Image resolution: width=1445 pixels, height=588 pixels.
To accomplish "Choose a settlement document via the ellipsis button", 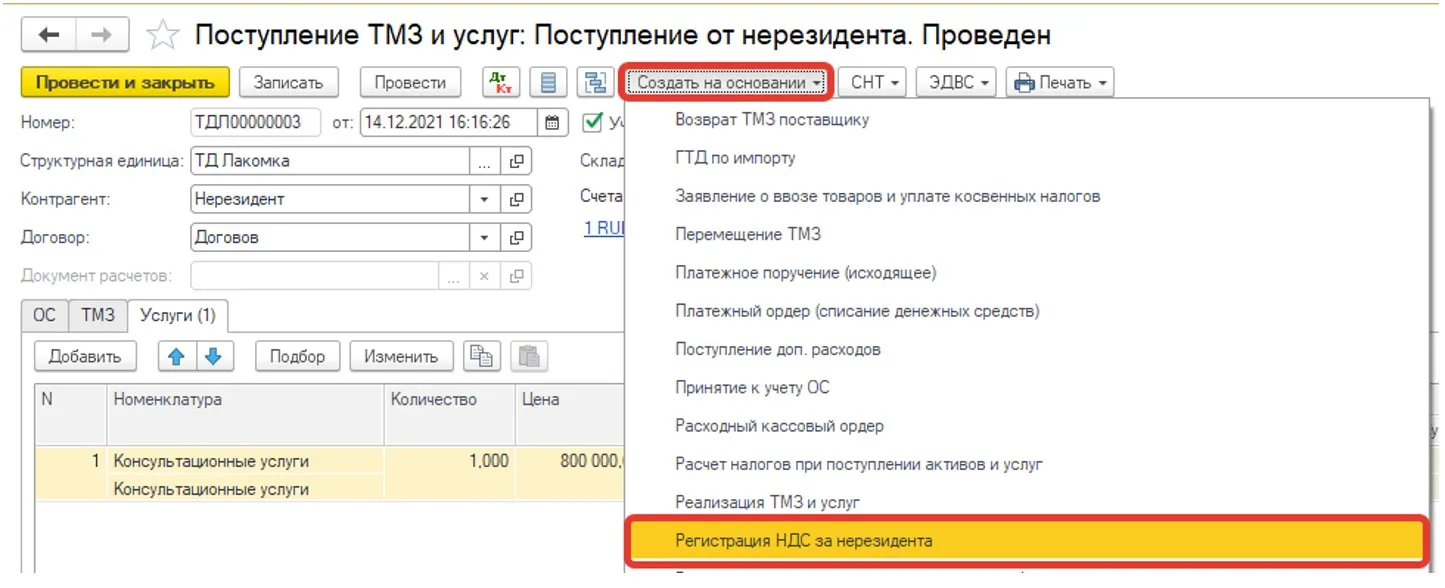I will point(453,276).
